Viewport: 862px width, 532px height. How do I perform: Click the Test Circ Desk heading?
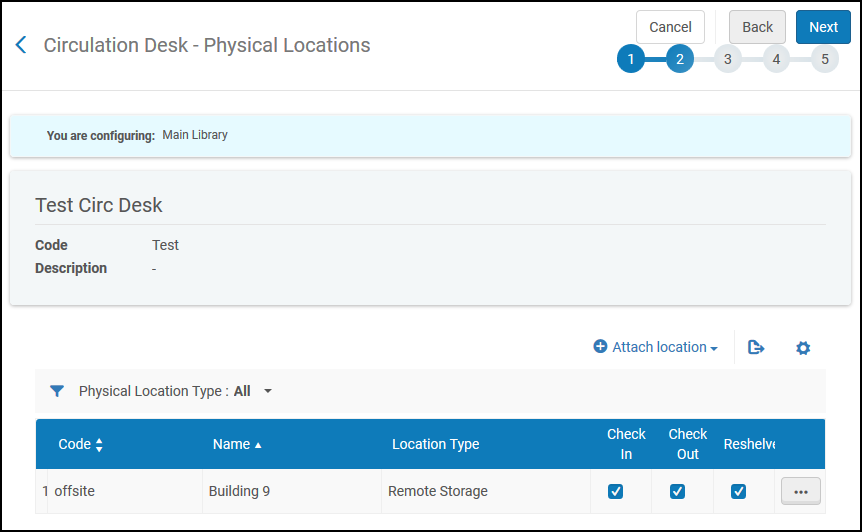(x=98, y=205)
